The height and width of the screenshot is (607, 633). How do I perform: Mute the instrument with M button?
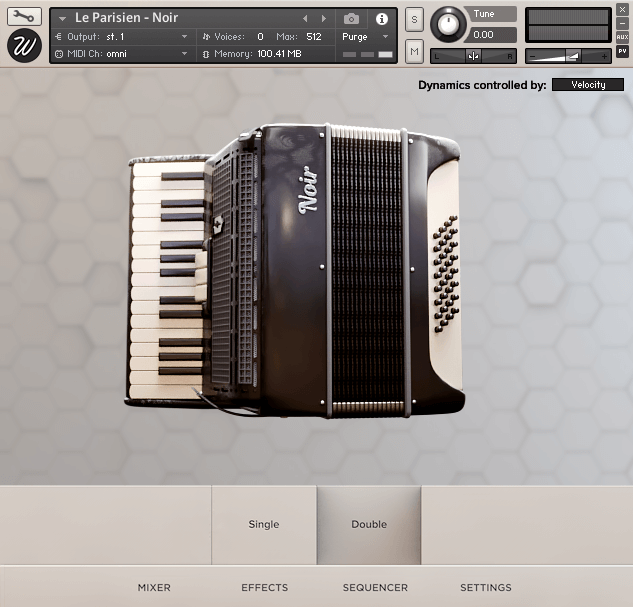(414, 51)
